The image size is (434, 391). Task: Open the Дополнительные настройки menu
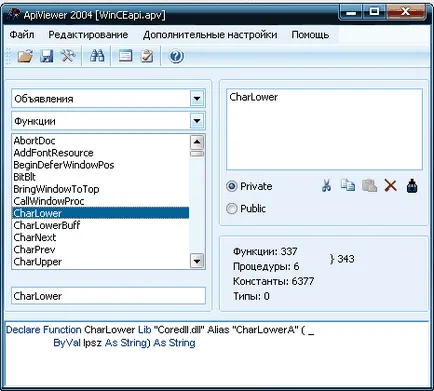click(210, 35)
